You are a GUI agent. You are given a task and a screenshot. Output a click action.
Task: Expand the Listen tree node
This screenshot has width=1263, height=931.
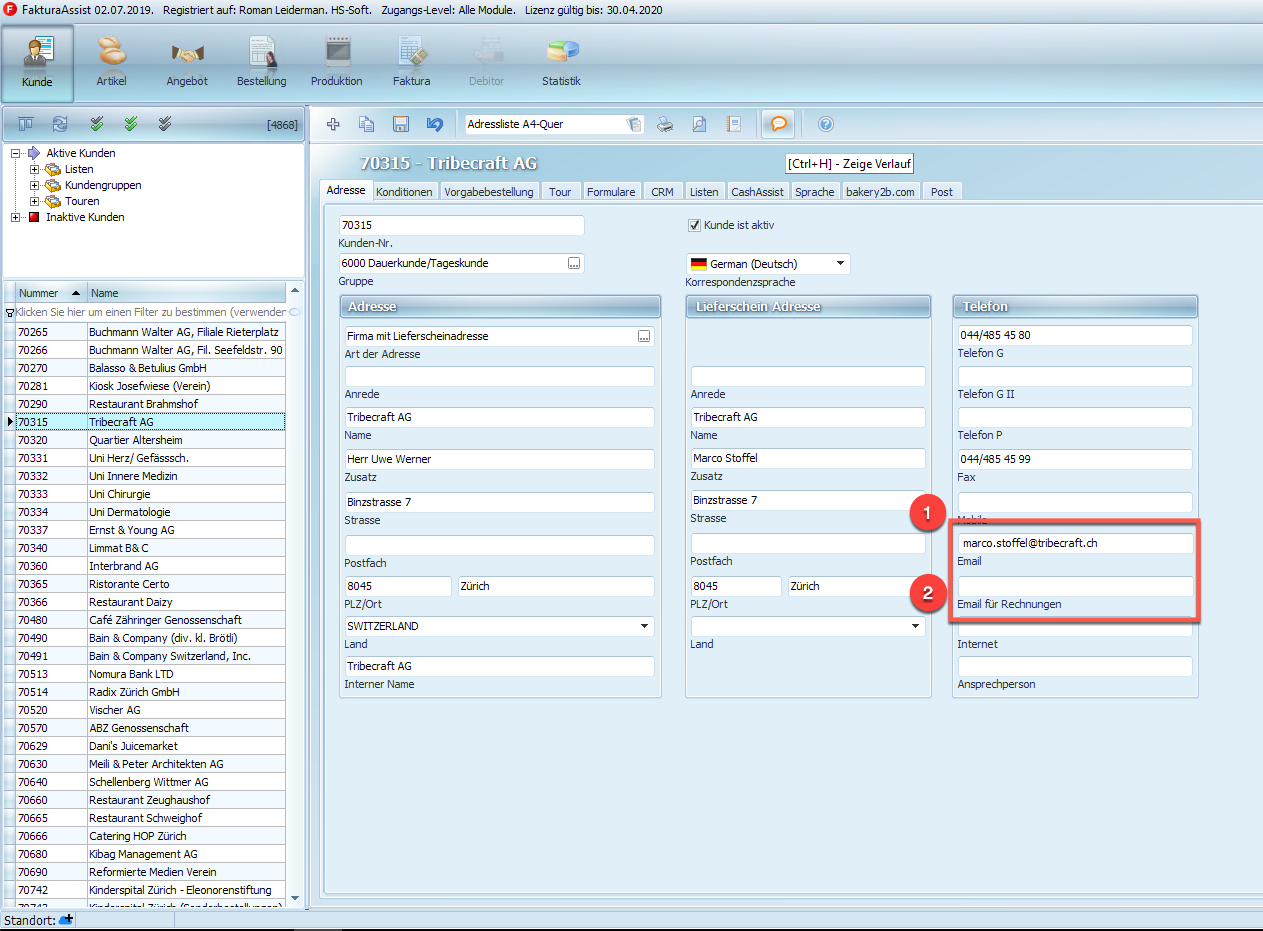pos(35,169)
